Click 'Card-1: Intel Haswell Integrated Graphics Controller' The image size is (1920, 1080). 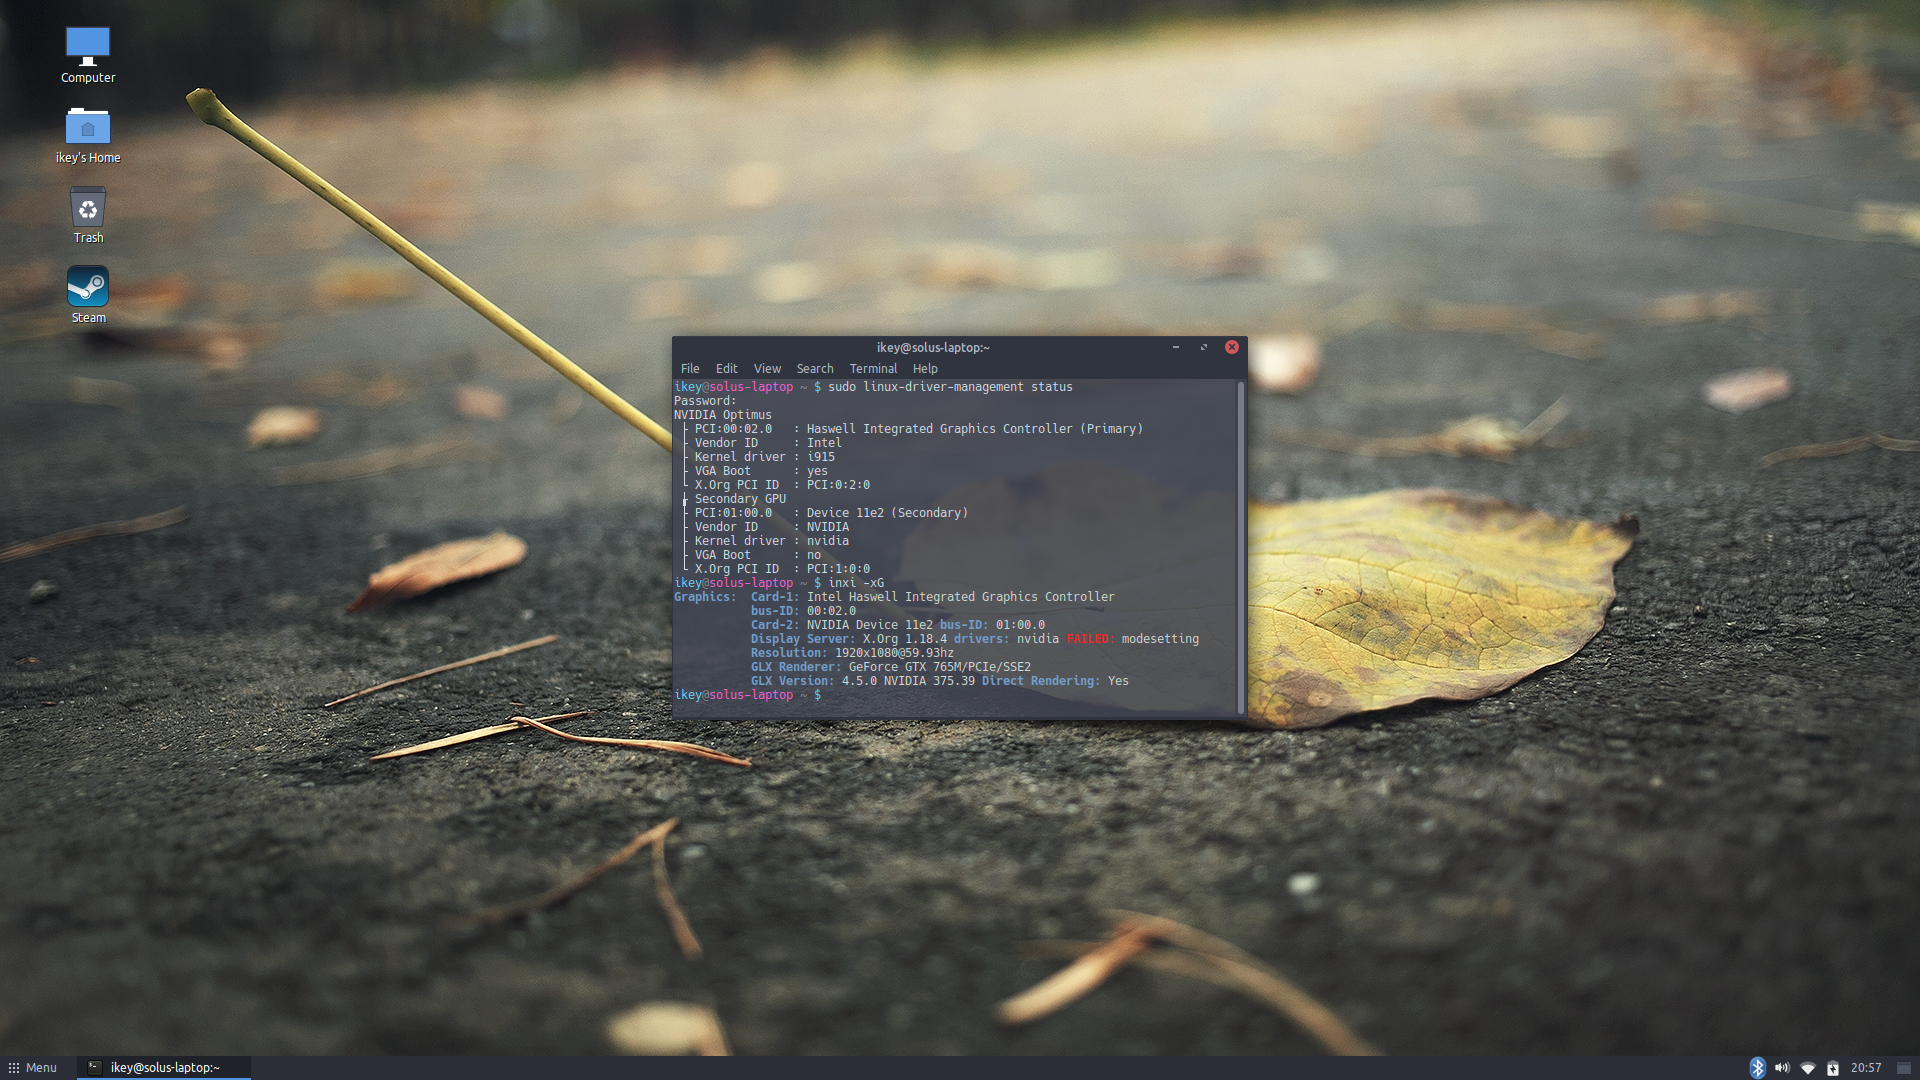[x=933, y=597]
